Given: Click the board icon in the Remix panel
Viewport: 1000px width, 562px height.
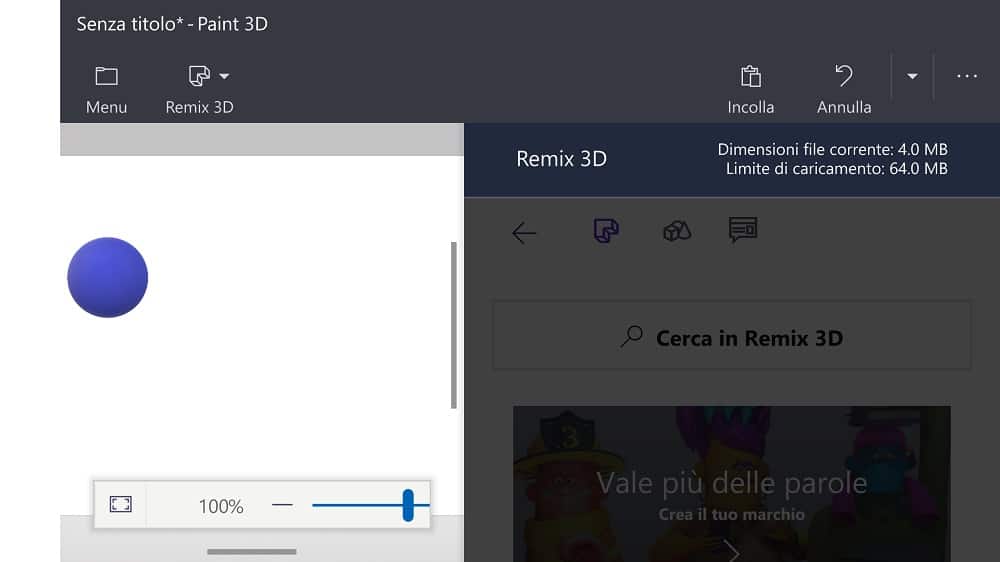Looking at the screenshot, I should [x=743, y=230].
